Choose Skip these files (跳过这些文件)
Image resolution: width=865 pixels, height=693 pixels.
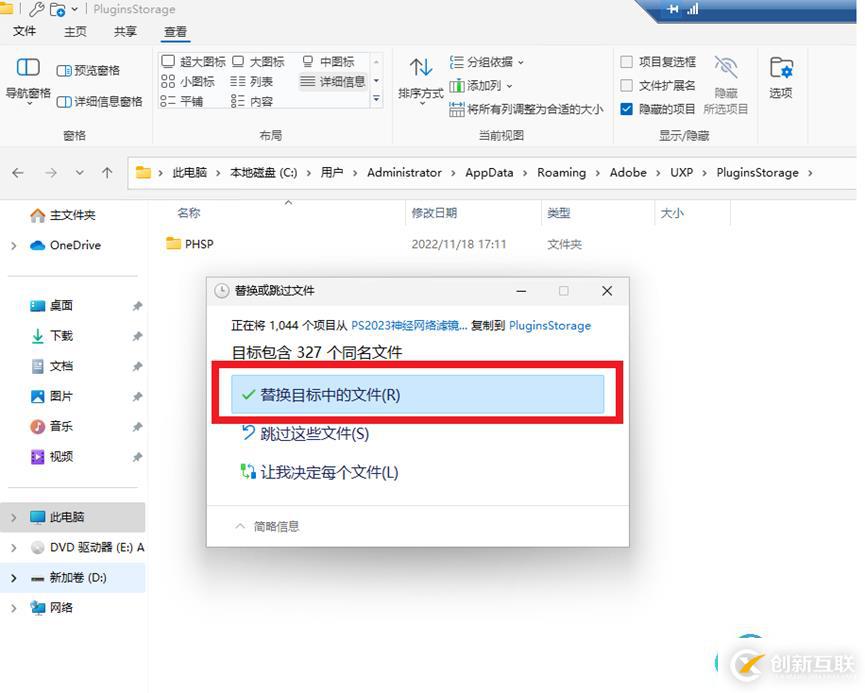tap(305, 434)
